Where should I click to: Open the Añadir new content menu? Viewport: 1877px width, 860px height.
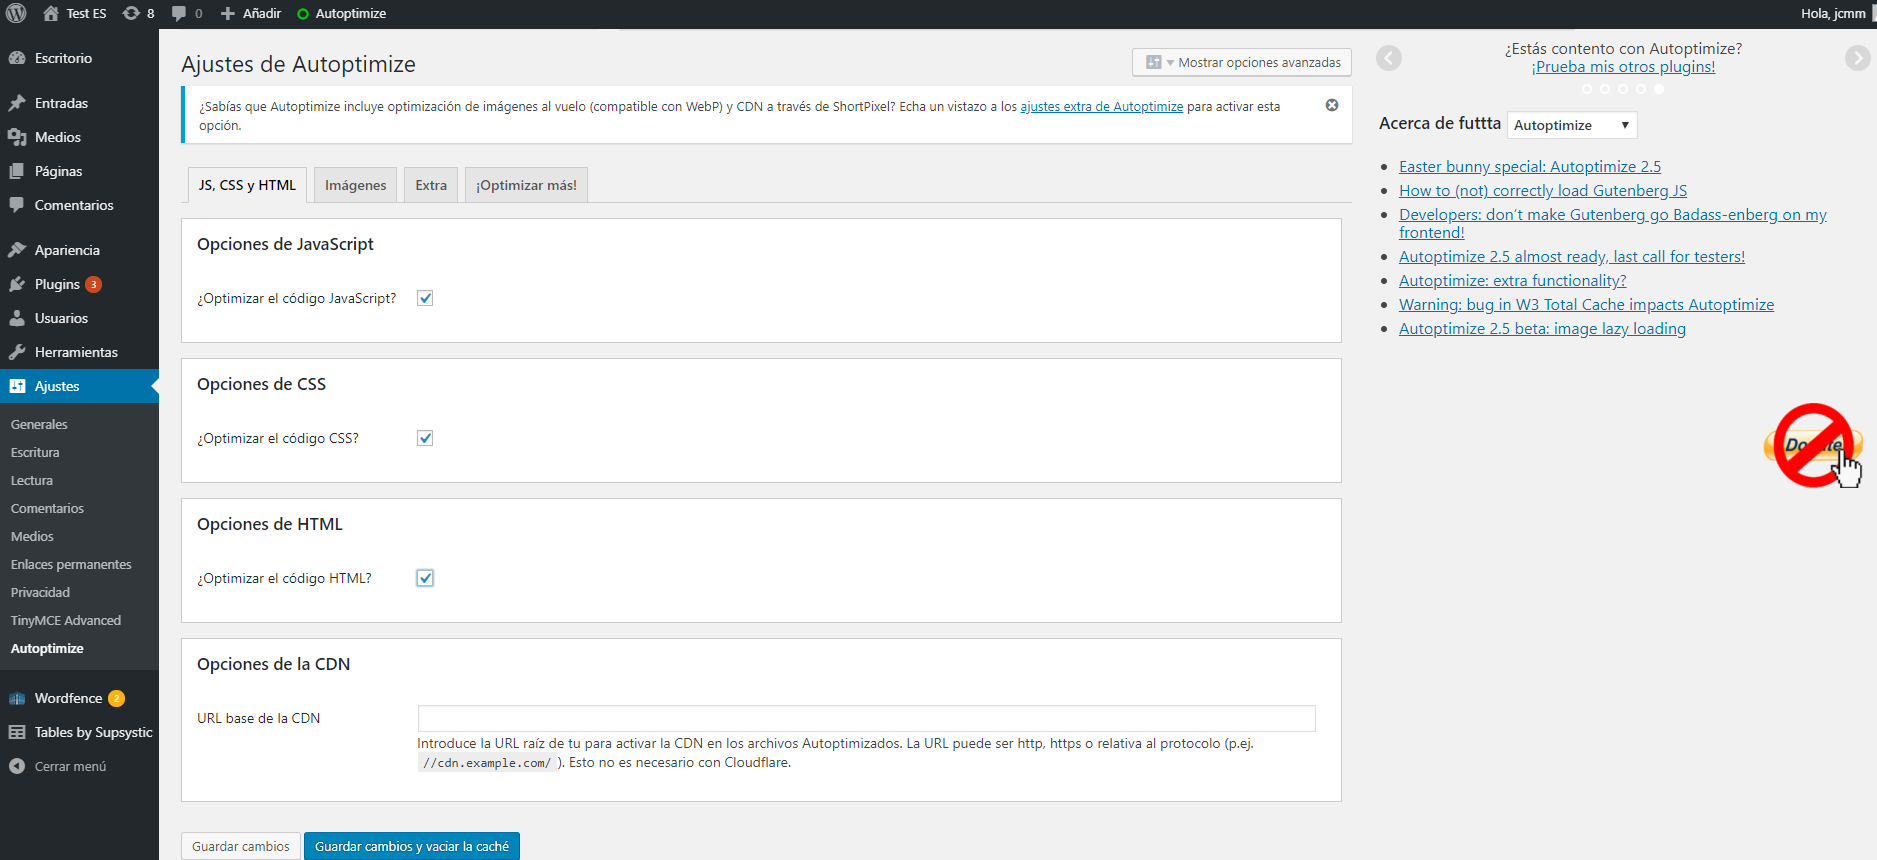pyautogui.click(x=251, y=13)
